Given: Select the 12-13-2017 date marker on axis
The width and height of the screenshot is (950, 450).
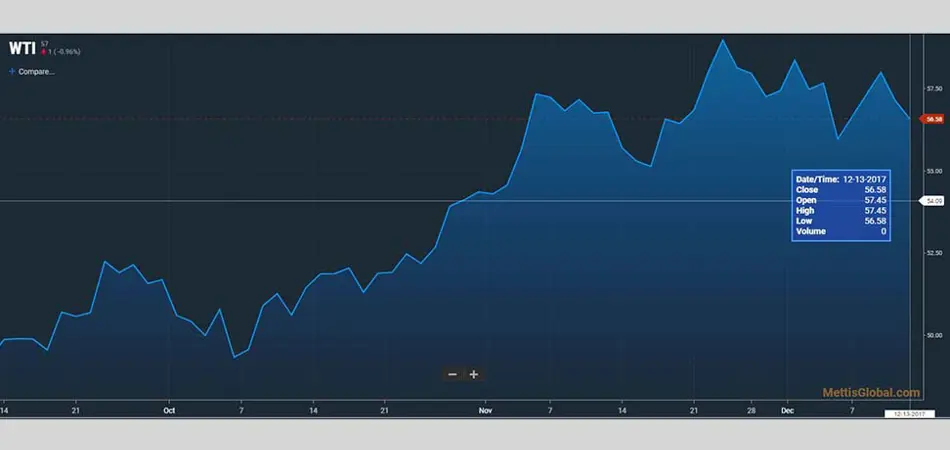Looking at the screenshot, I should [x=909, y=414].
